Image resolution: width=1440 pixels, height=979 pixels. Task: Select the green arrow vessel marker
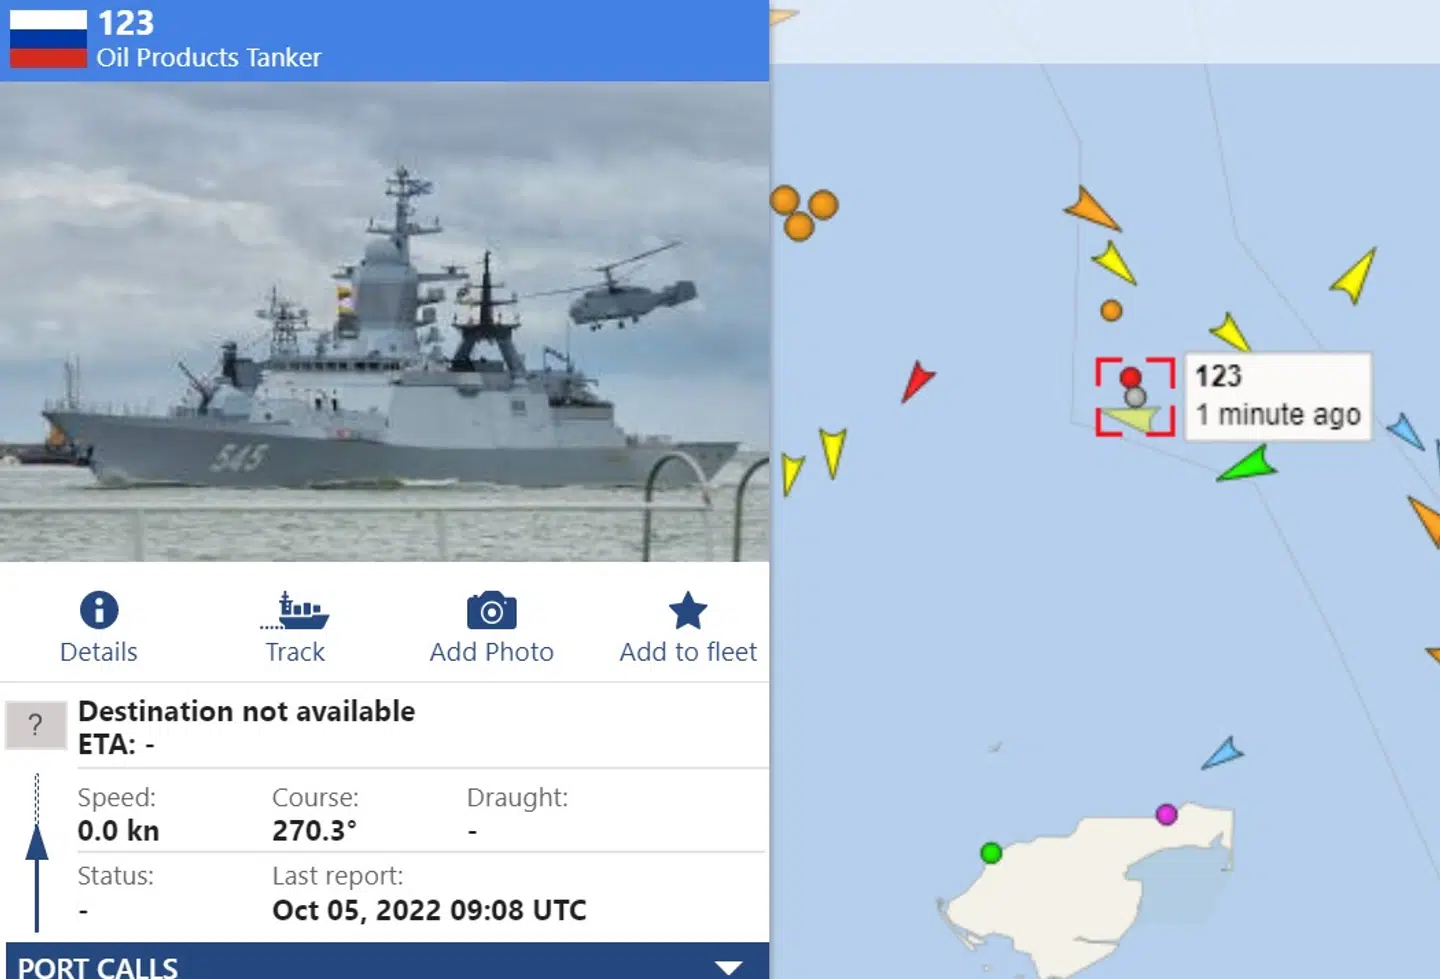(x=1247, y=465)
